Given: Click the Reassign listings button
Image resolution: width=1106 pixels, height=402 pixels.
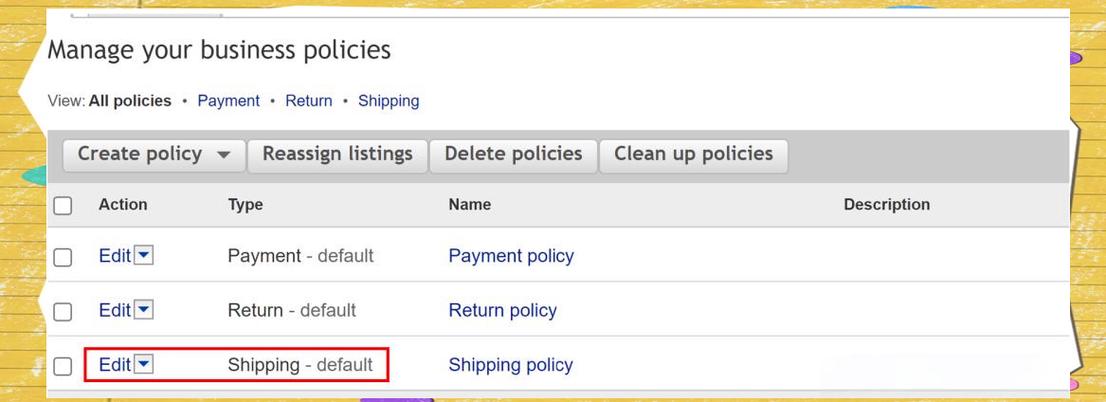Looking at the screenshot, I should click(x=337, y=155).
